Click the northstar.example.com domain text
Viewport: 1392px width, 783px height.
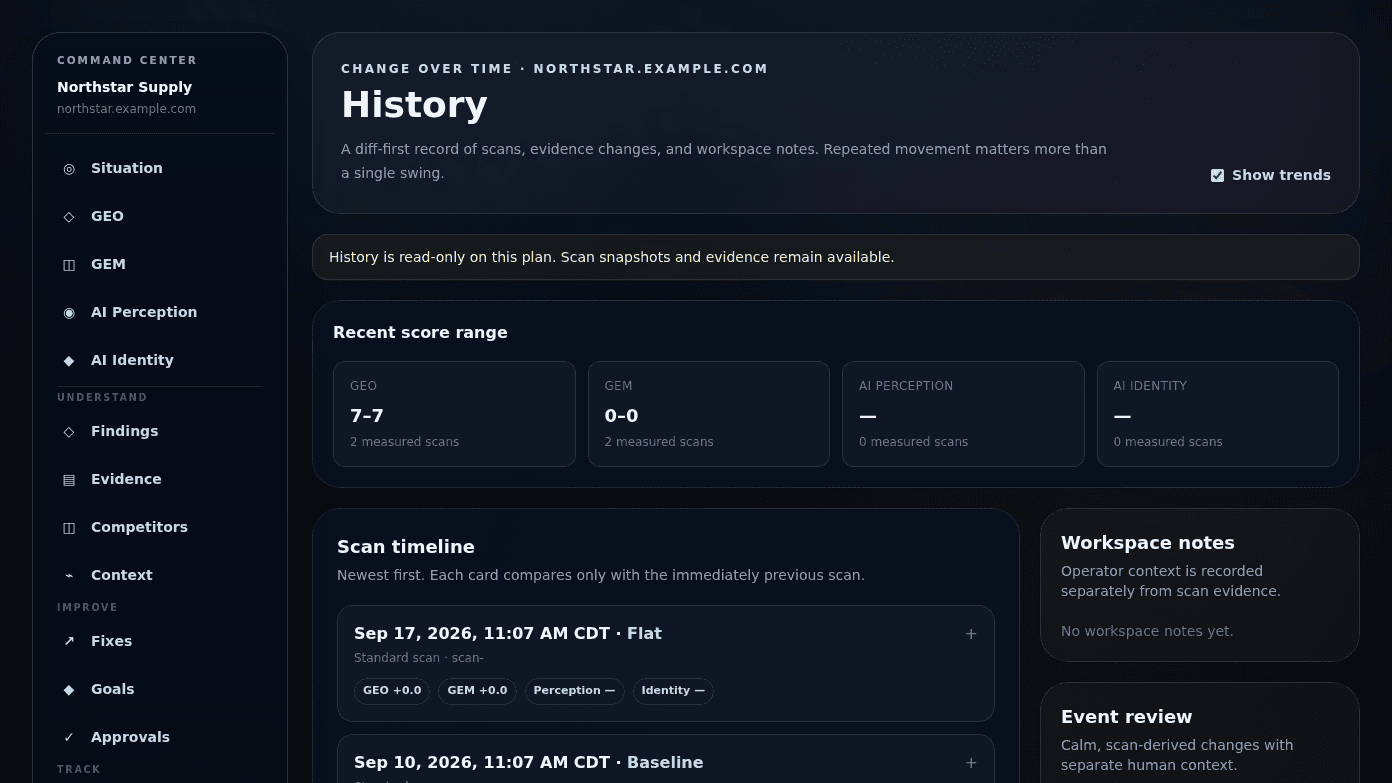click(x=126, y=109)
